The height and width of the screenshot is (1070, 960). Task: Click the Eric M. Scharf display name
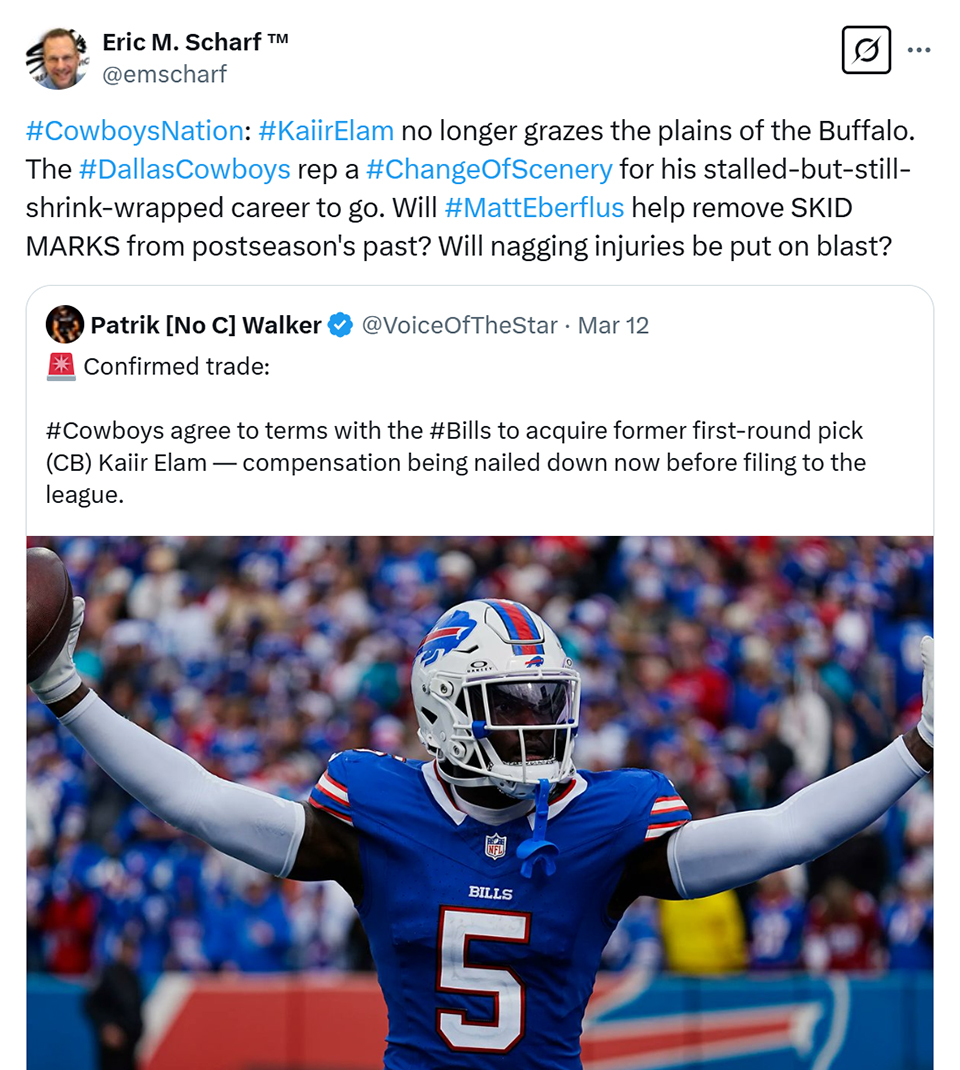click(x=195, y=42)
